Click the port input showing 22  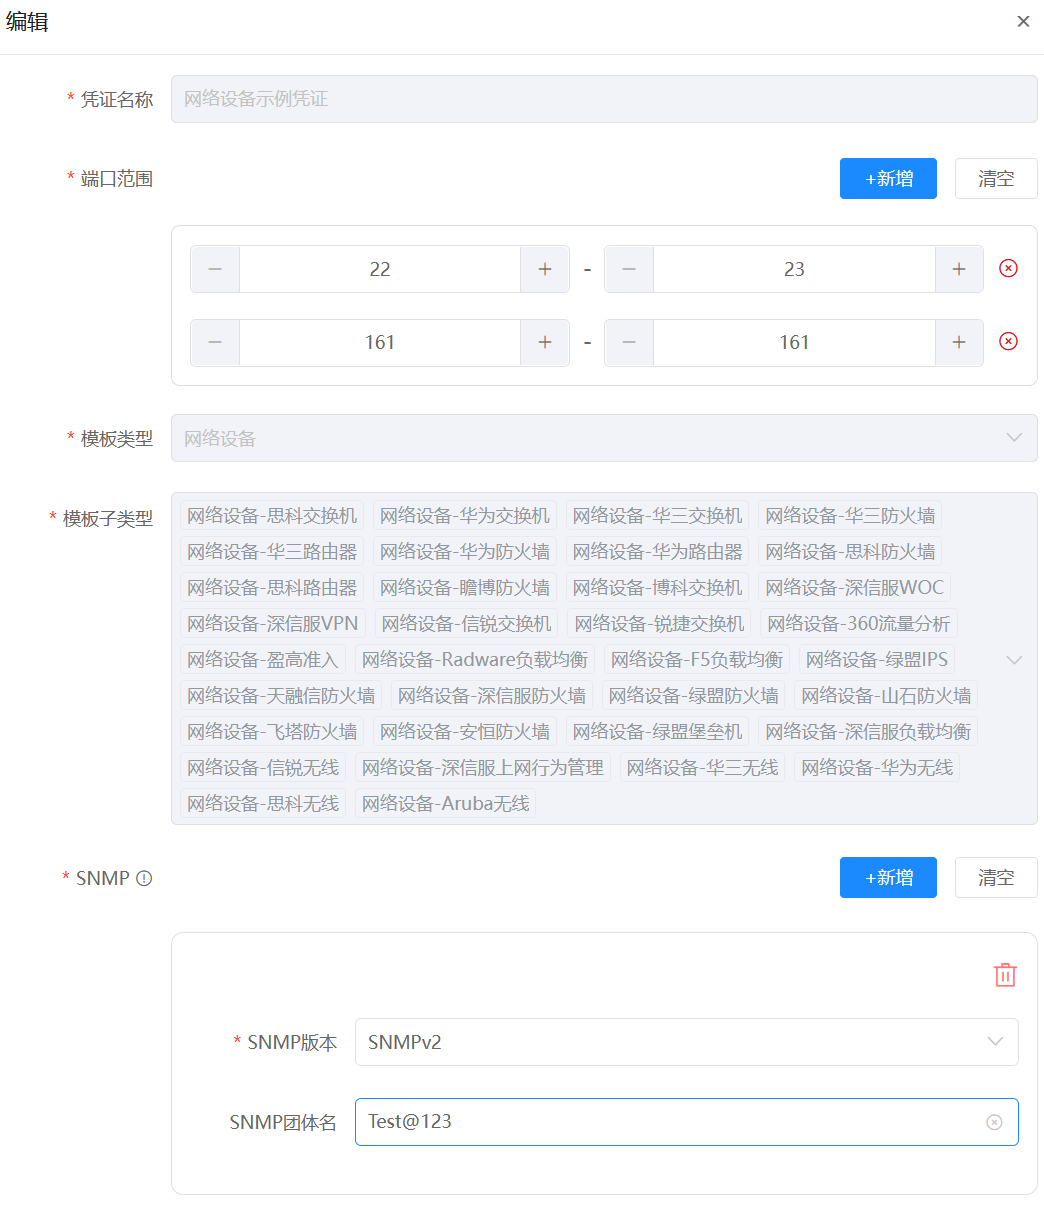[x=380, y=269]
